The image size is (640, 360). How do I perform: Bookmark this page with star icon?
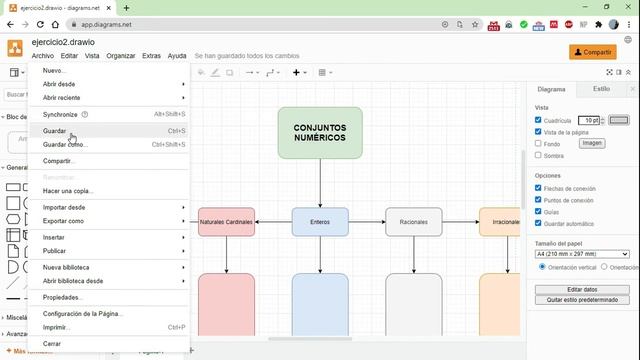coord(475,24)
